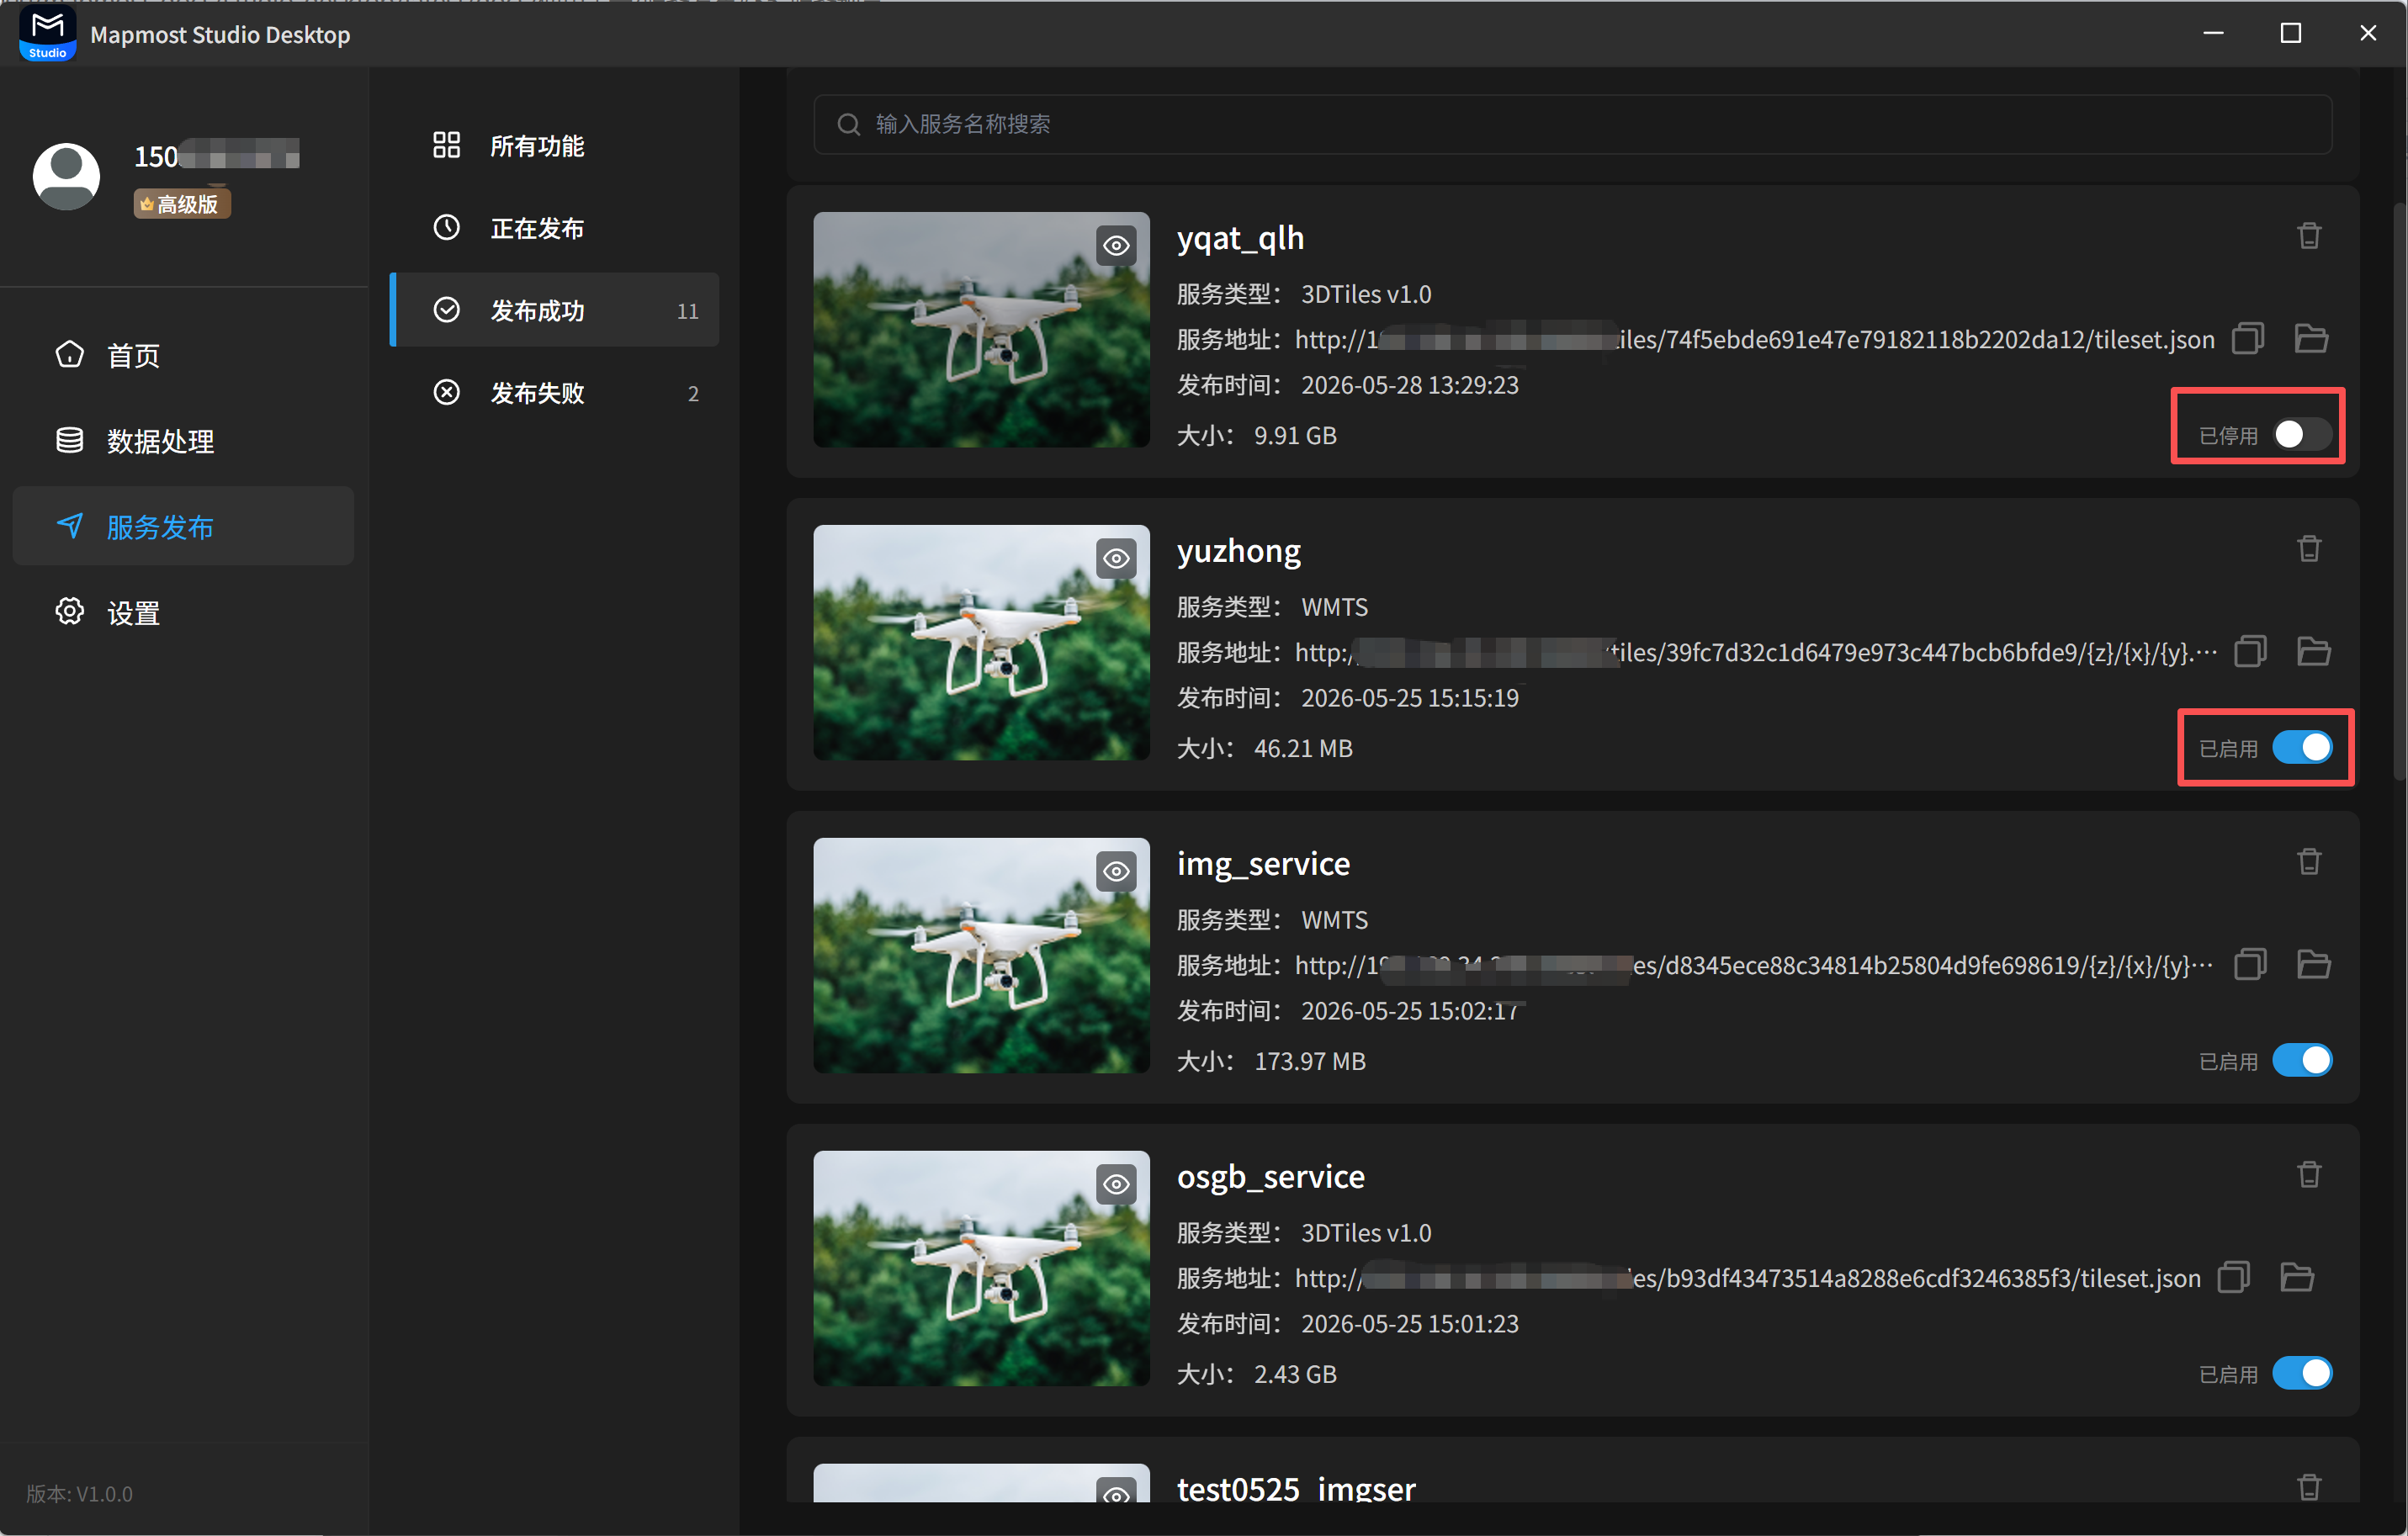Preview yuzhong with the eye icon
The image size is (2408, 1536).
[x=1116, y=558]
